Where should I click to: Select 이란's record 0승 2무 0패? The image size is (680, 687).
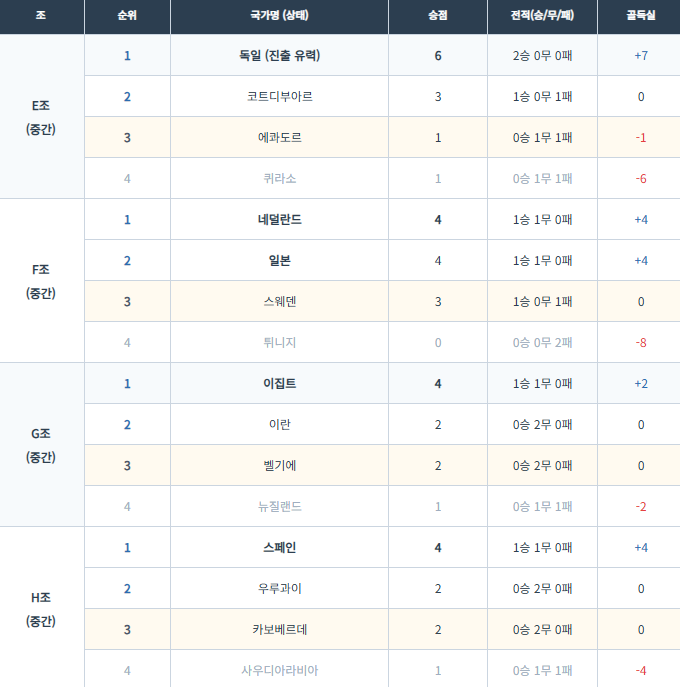(x=542, y=425)
